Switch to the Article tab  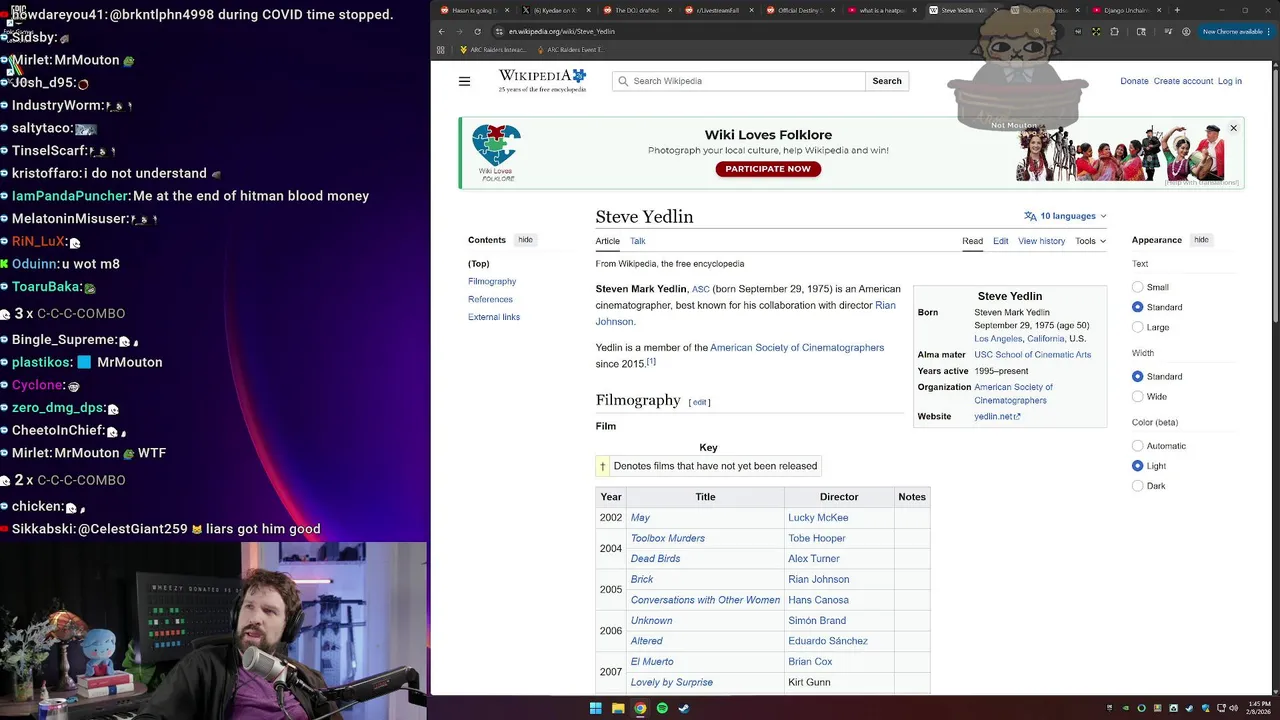[608, 241]
